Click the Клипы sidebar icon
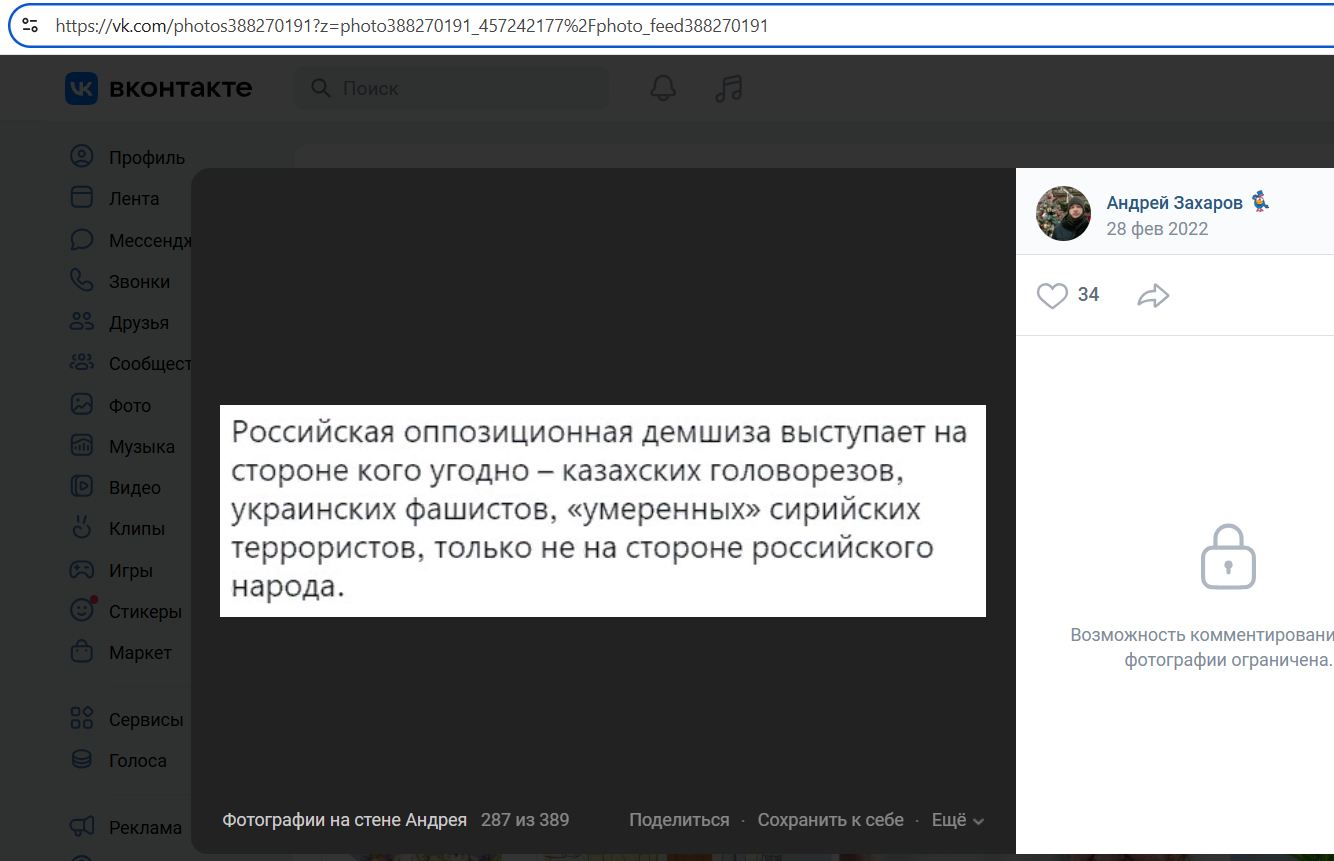 [x=81, y=528]
